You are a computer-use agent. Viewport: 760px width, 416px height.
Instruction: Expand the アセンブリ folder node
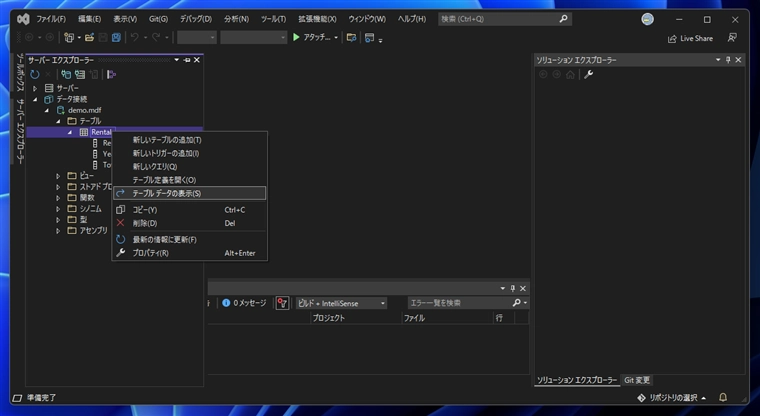tap(58, 231)
